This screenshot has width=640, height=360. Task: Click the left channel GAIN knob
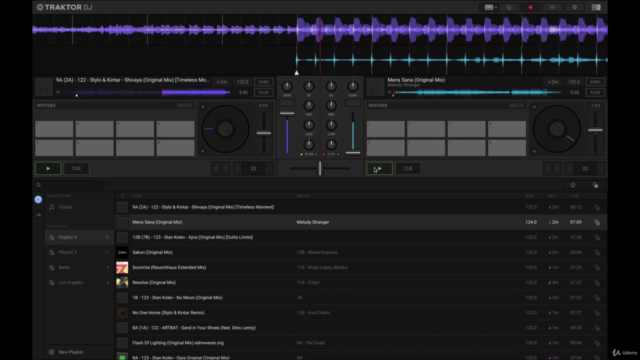tap(287, 86)
